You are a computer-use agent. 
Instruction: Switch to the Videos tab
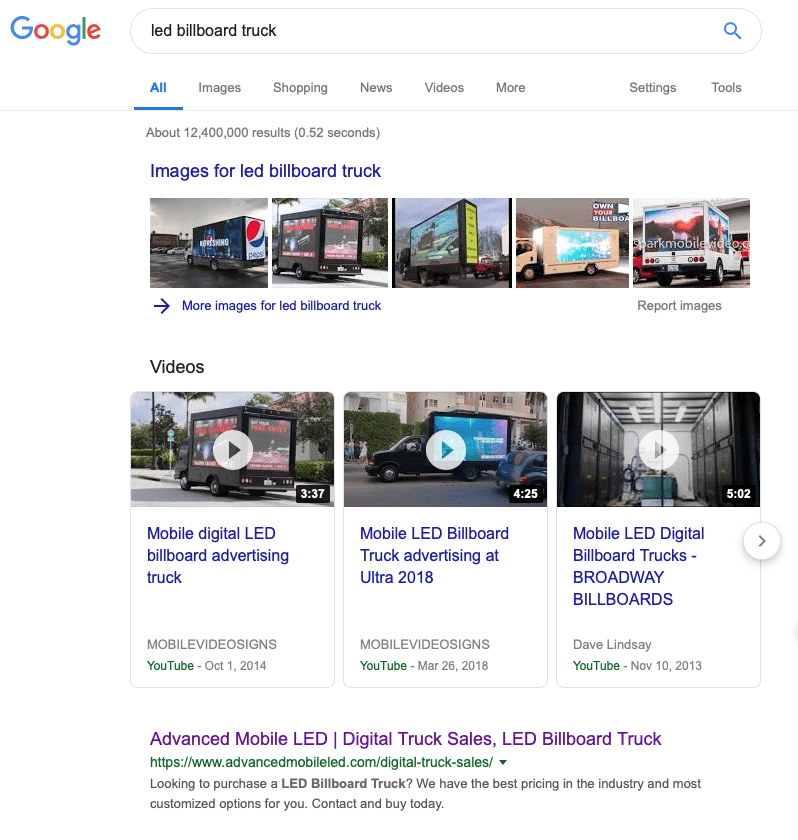[444, 87]
